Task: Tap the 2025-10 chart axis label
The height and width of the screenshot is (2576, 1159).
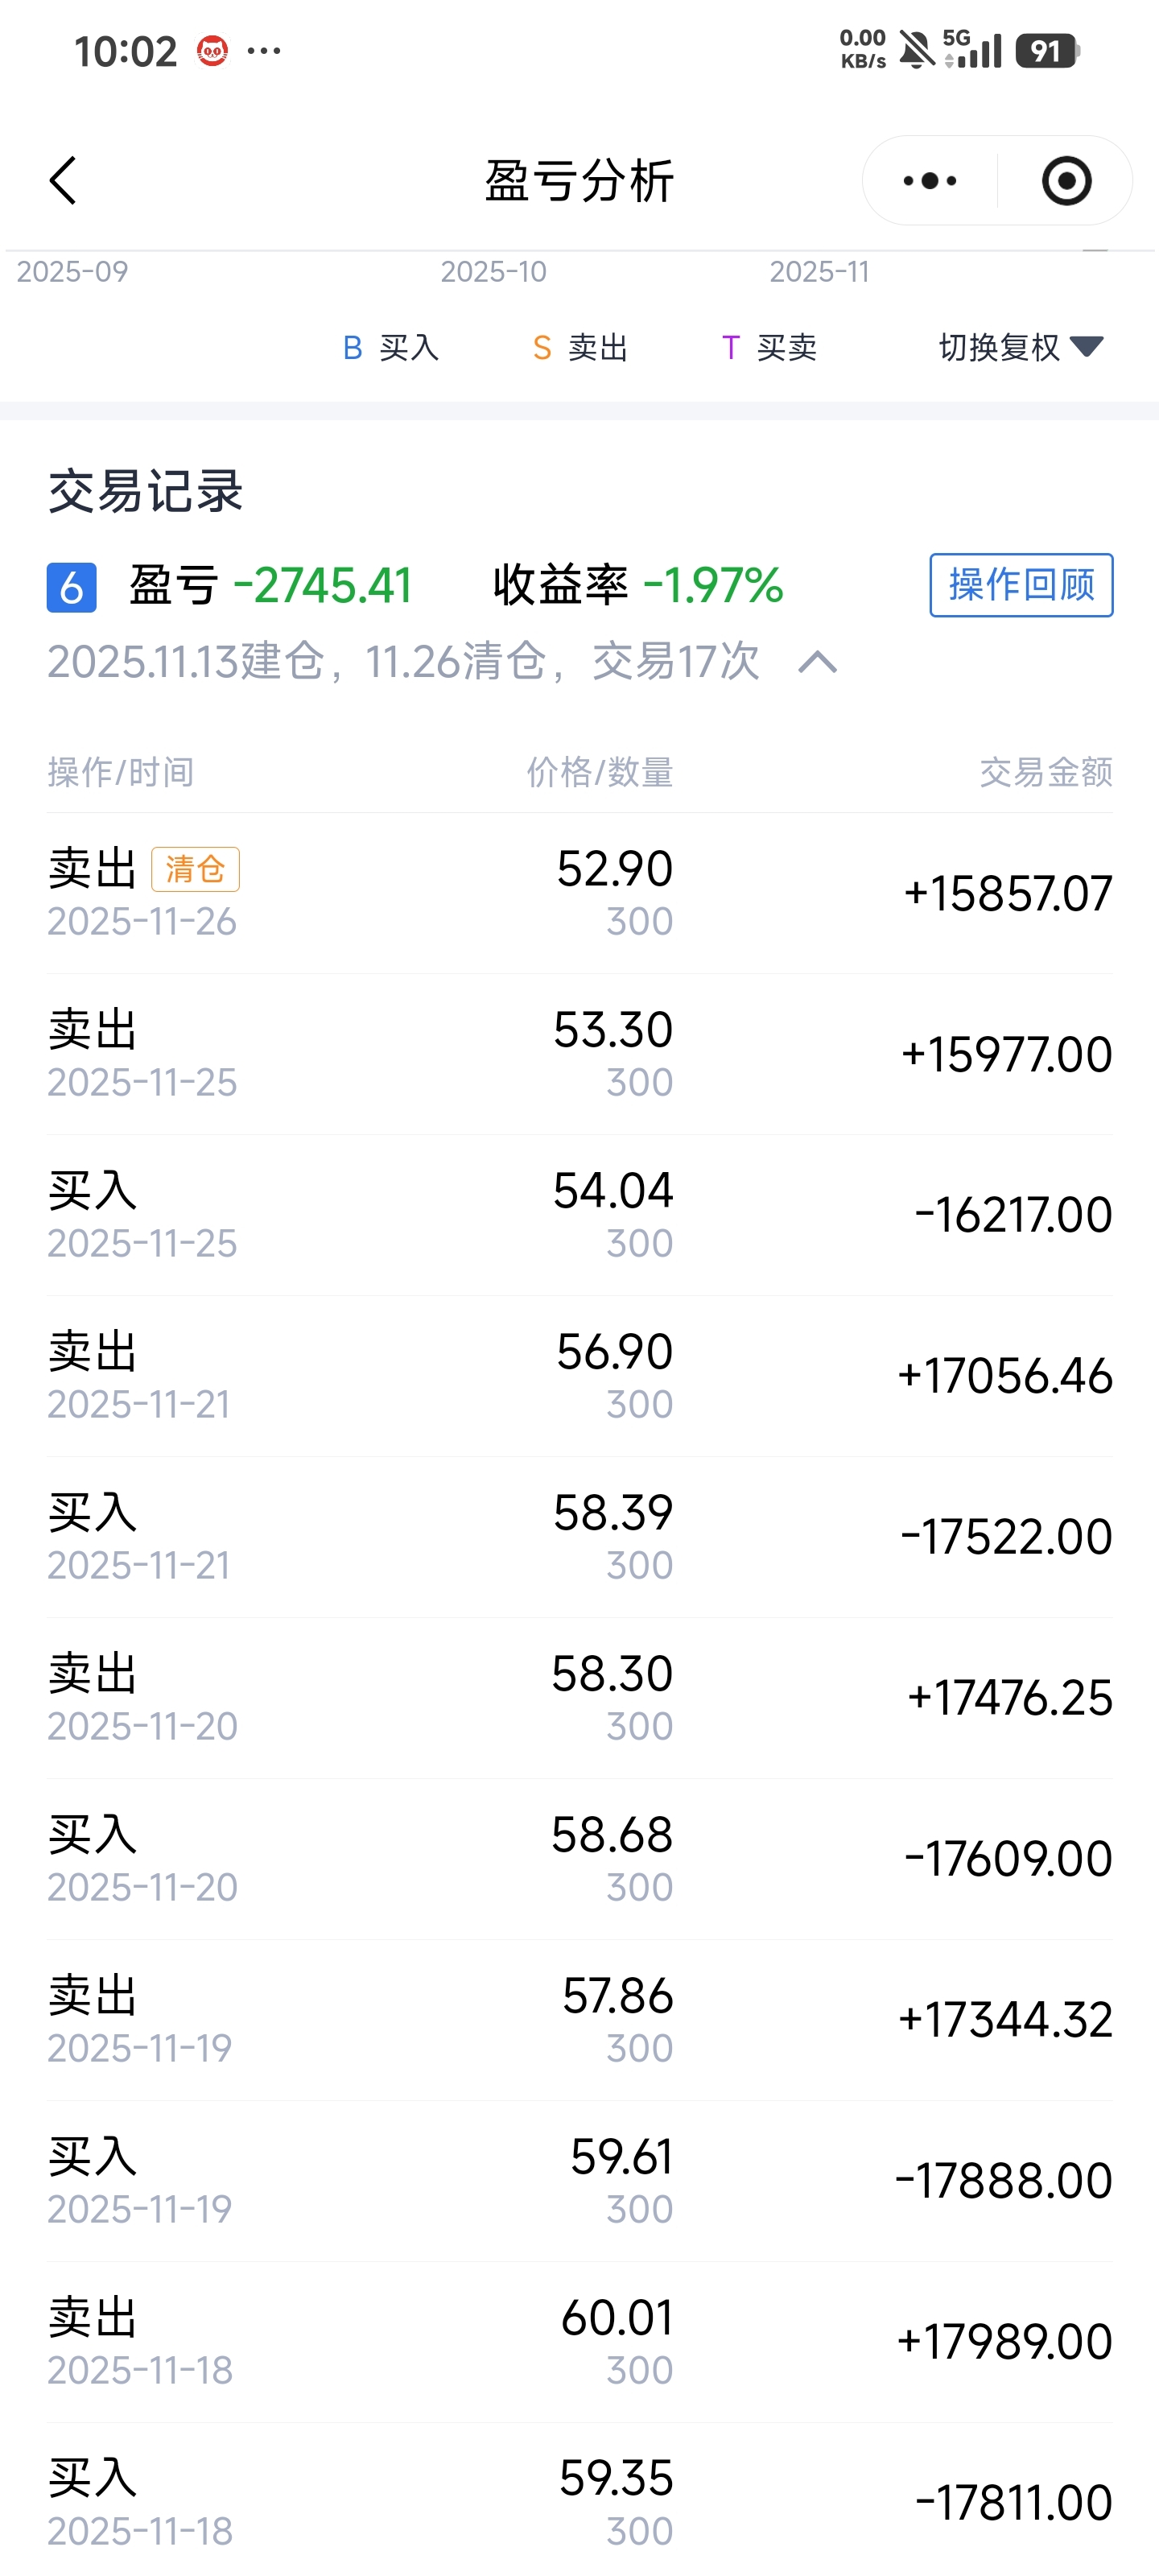Action: tap(494, 272)
